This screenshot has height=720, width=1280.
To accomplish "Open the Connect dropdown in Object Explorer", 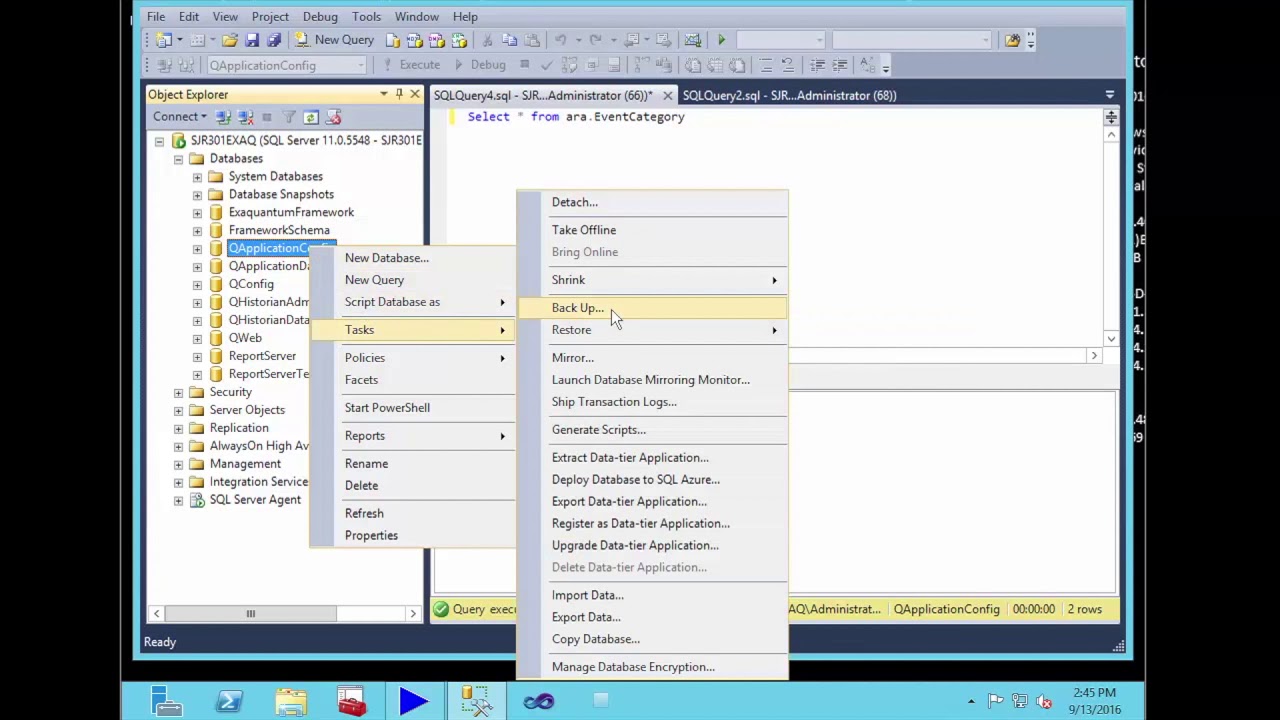I will [180, 117].
